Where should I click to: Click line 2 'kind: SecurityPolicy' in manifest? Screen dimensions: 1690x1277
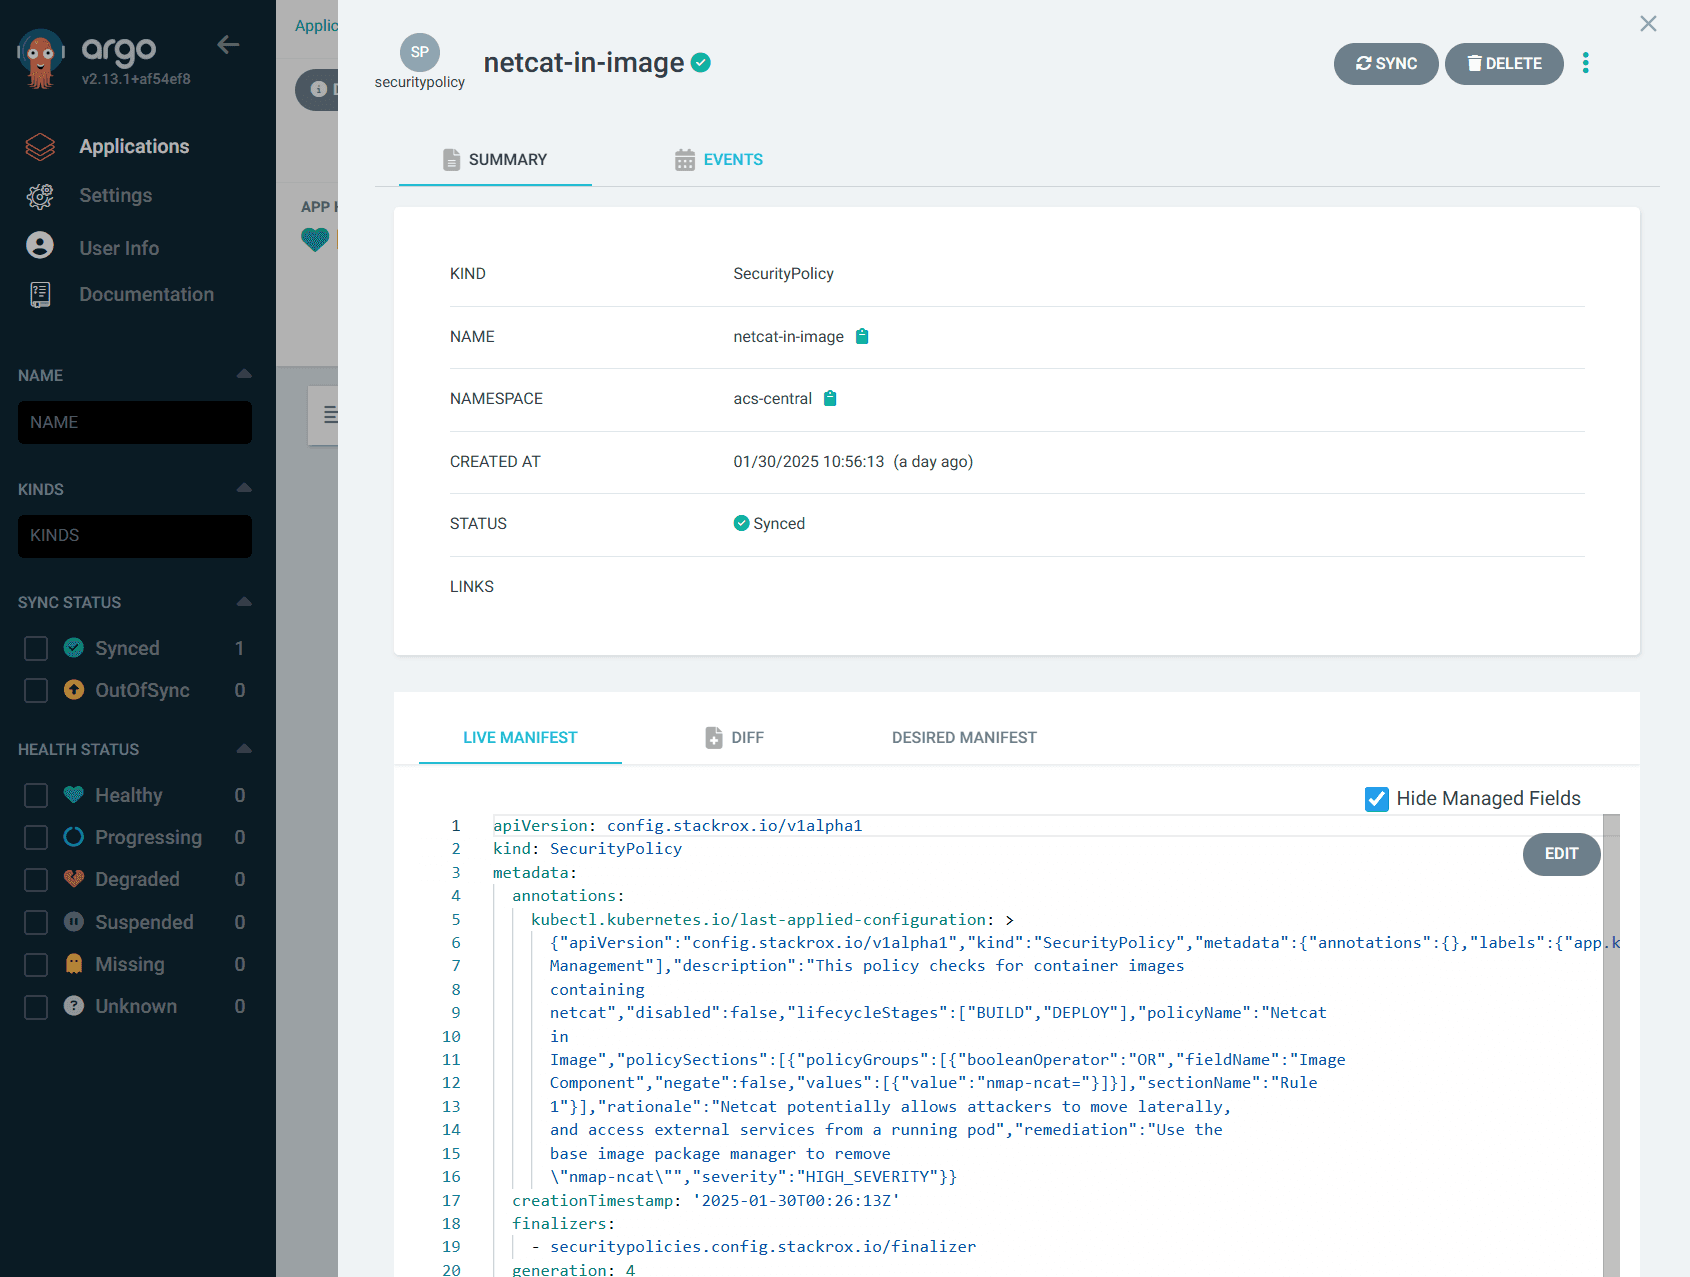[x=587, y=849]
